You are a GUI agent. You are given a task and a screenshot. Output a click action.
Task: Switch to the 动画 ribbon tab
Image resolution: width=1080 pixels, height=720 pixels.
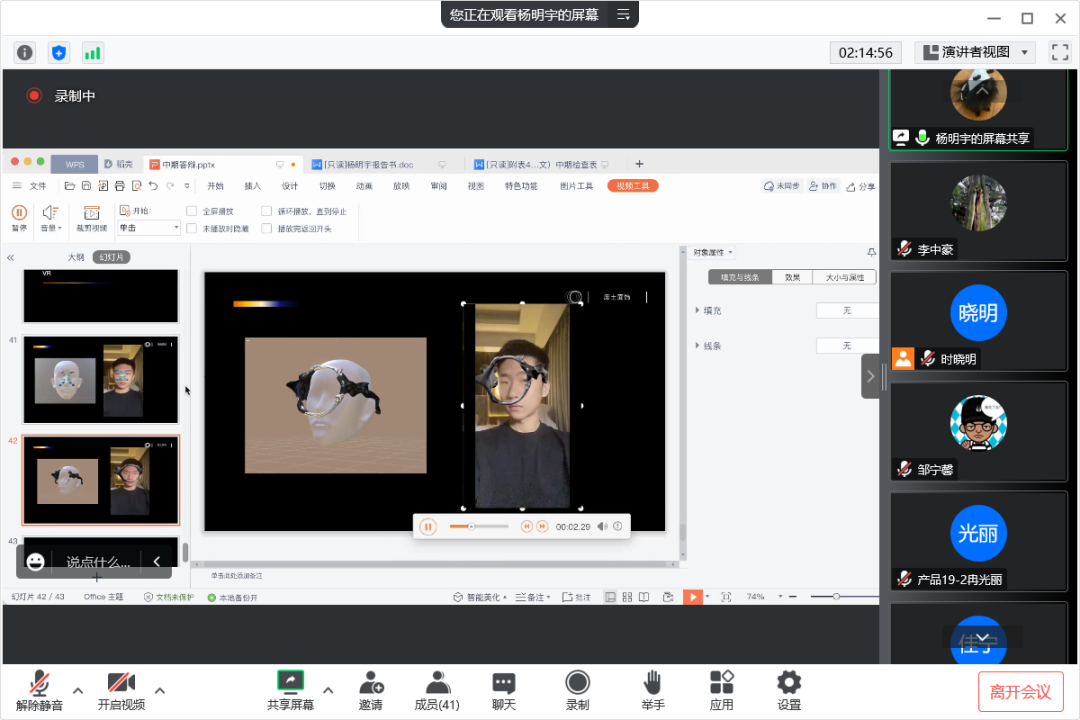[x=364, y=186]
